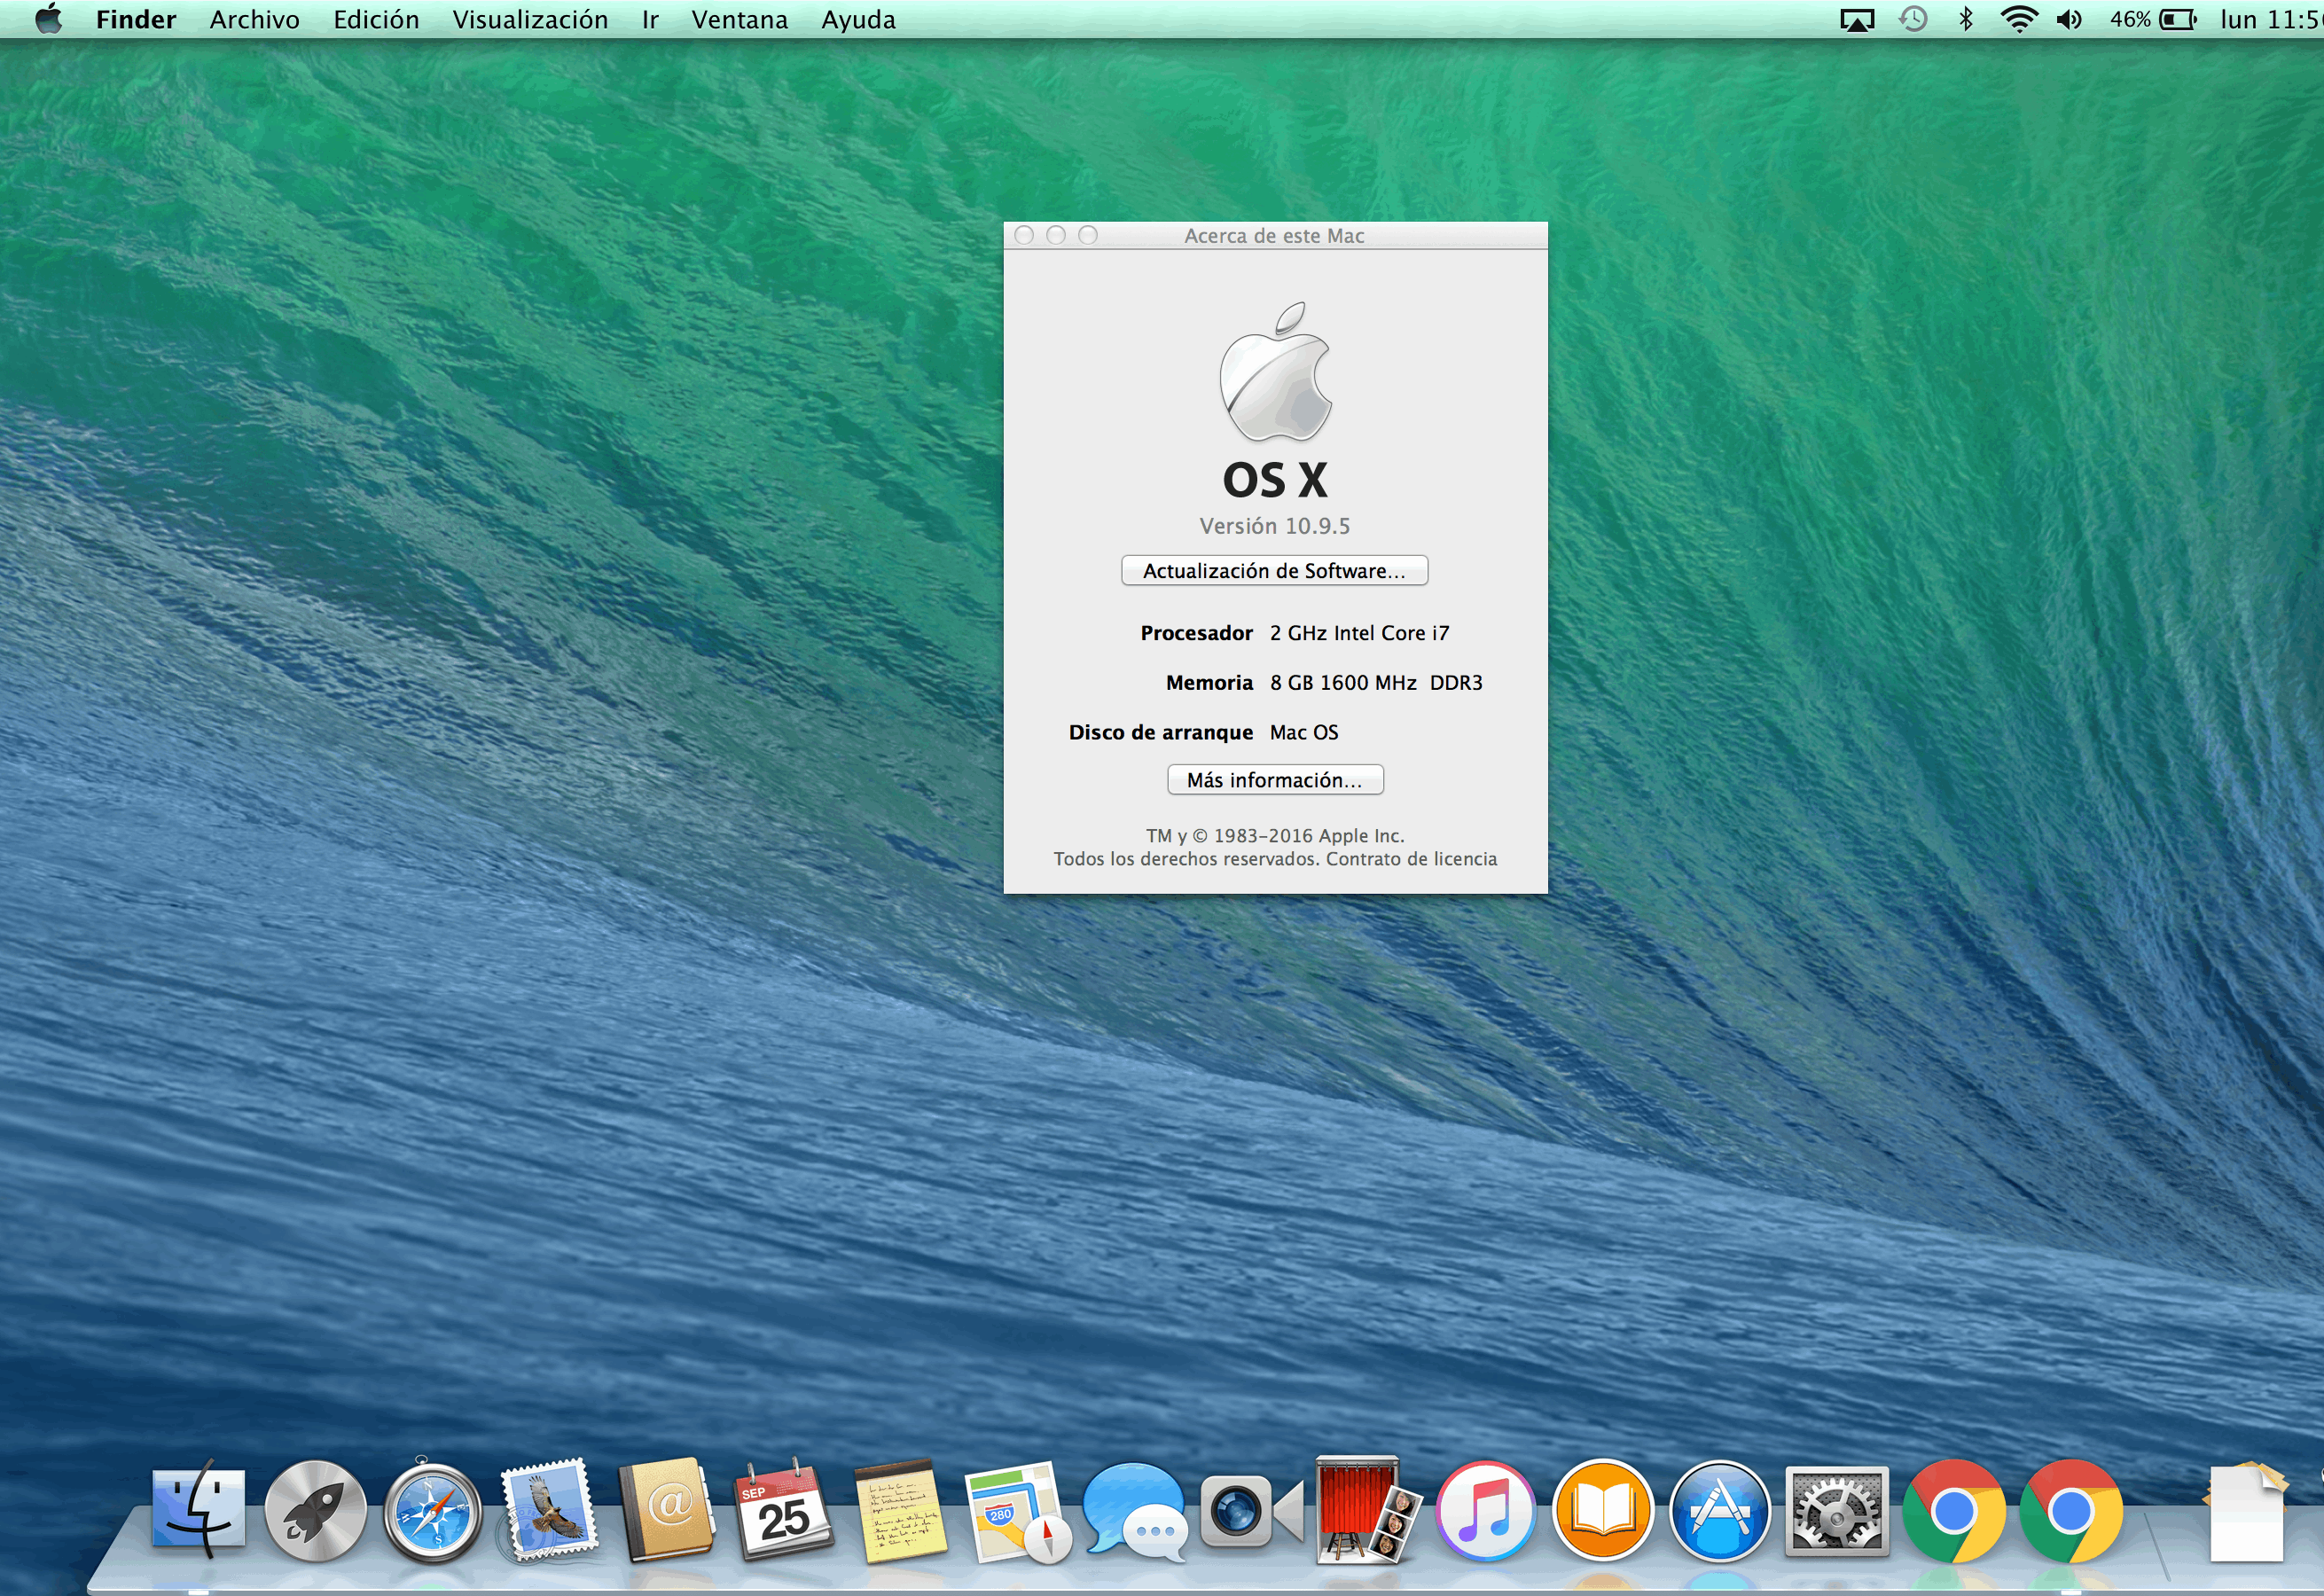The image size is (2324, 1596).
Task: Expand the Wi-Fi status menu
Action: click(x=2019, y=19)
